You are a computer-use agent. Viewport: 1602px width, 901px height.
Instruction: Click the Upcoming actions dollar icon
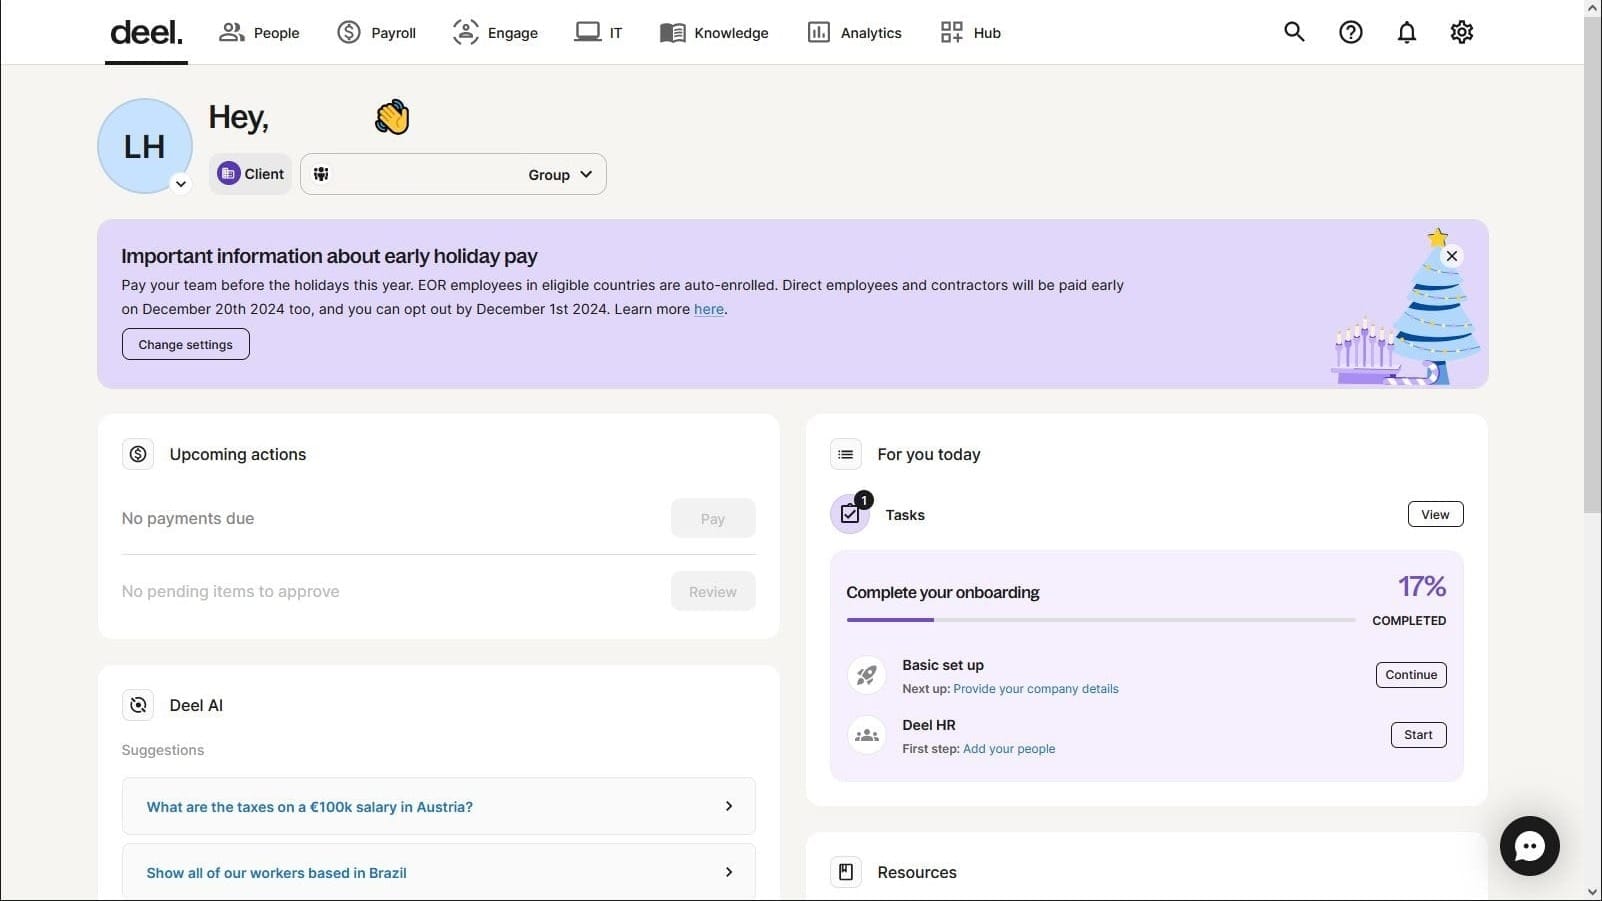(138, 454)
